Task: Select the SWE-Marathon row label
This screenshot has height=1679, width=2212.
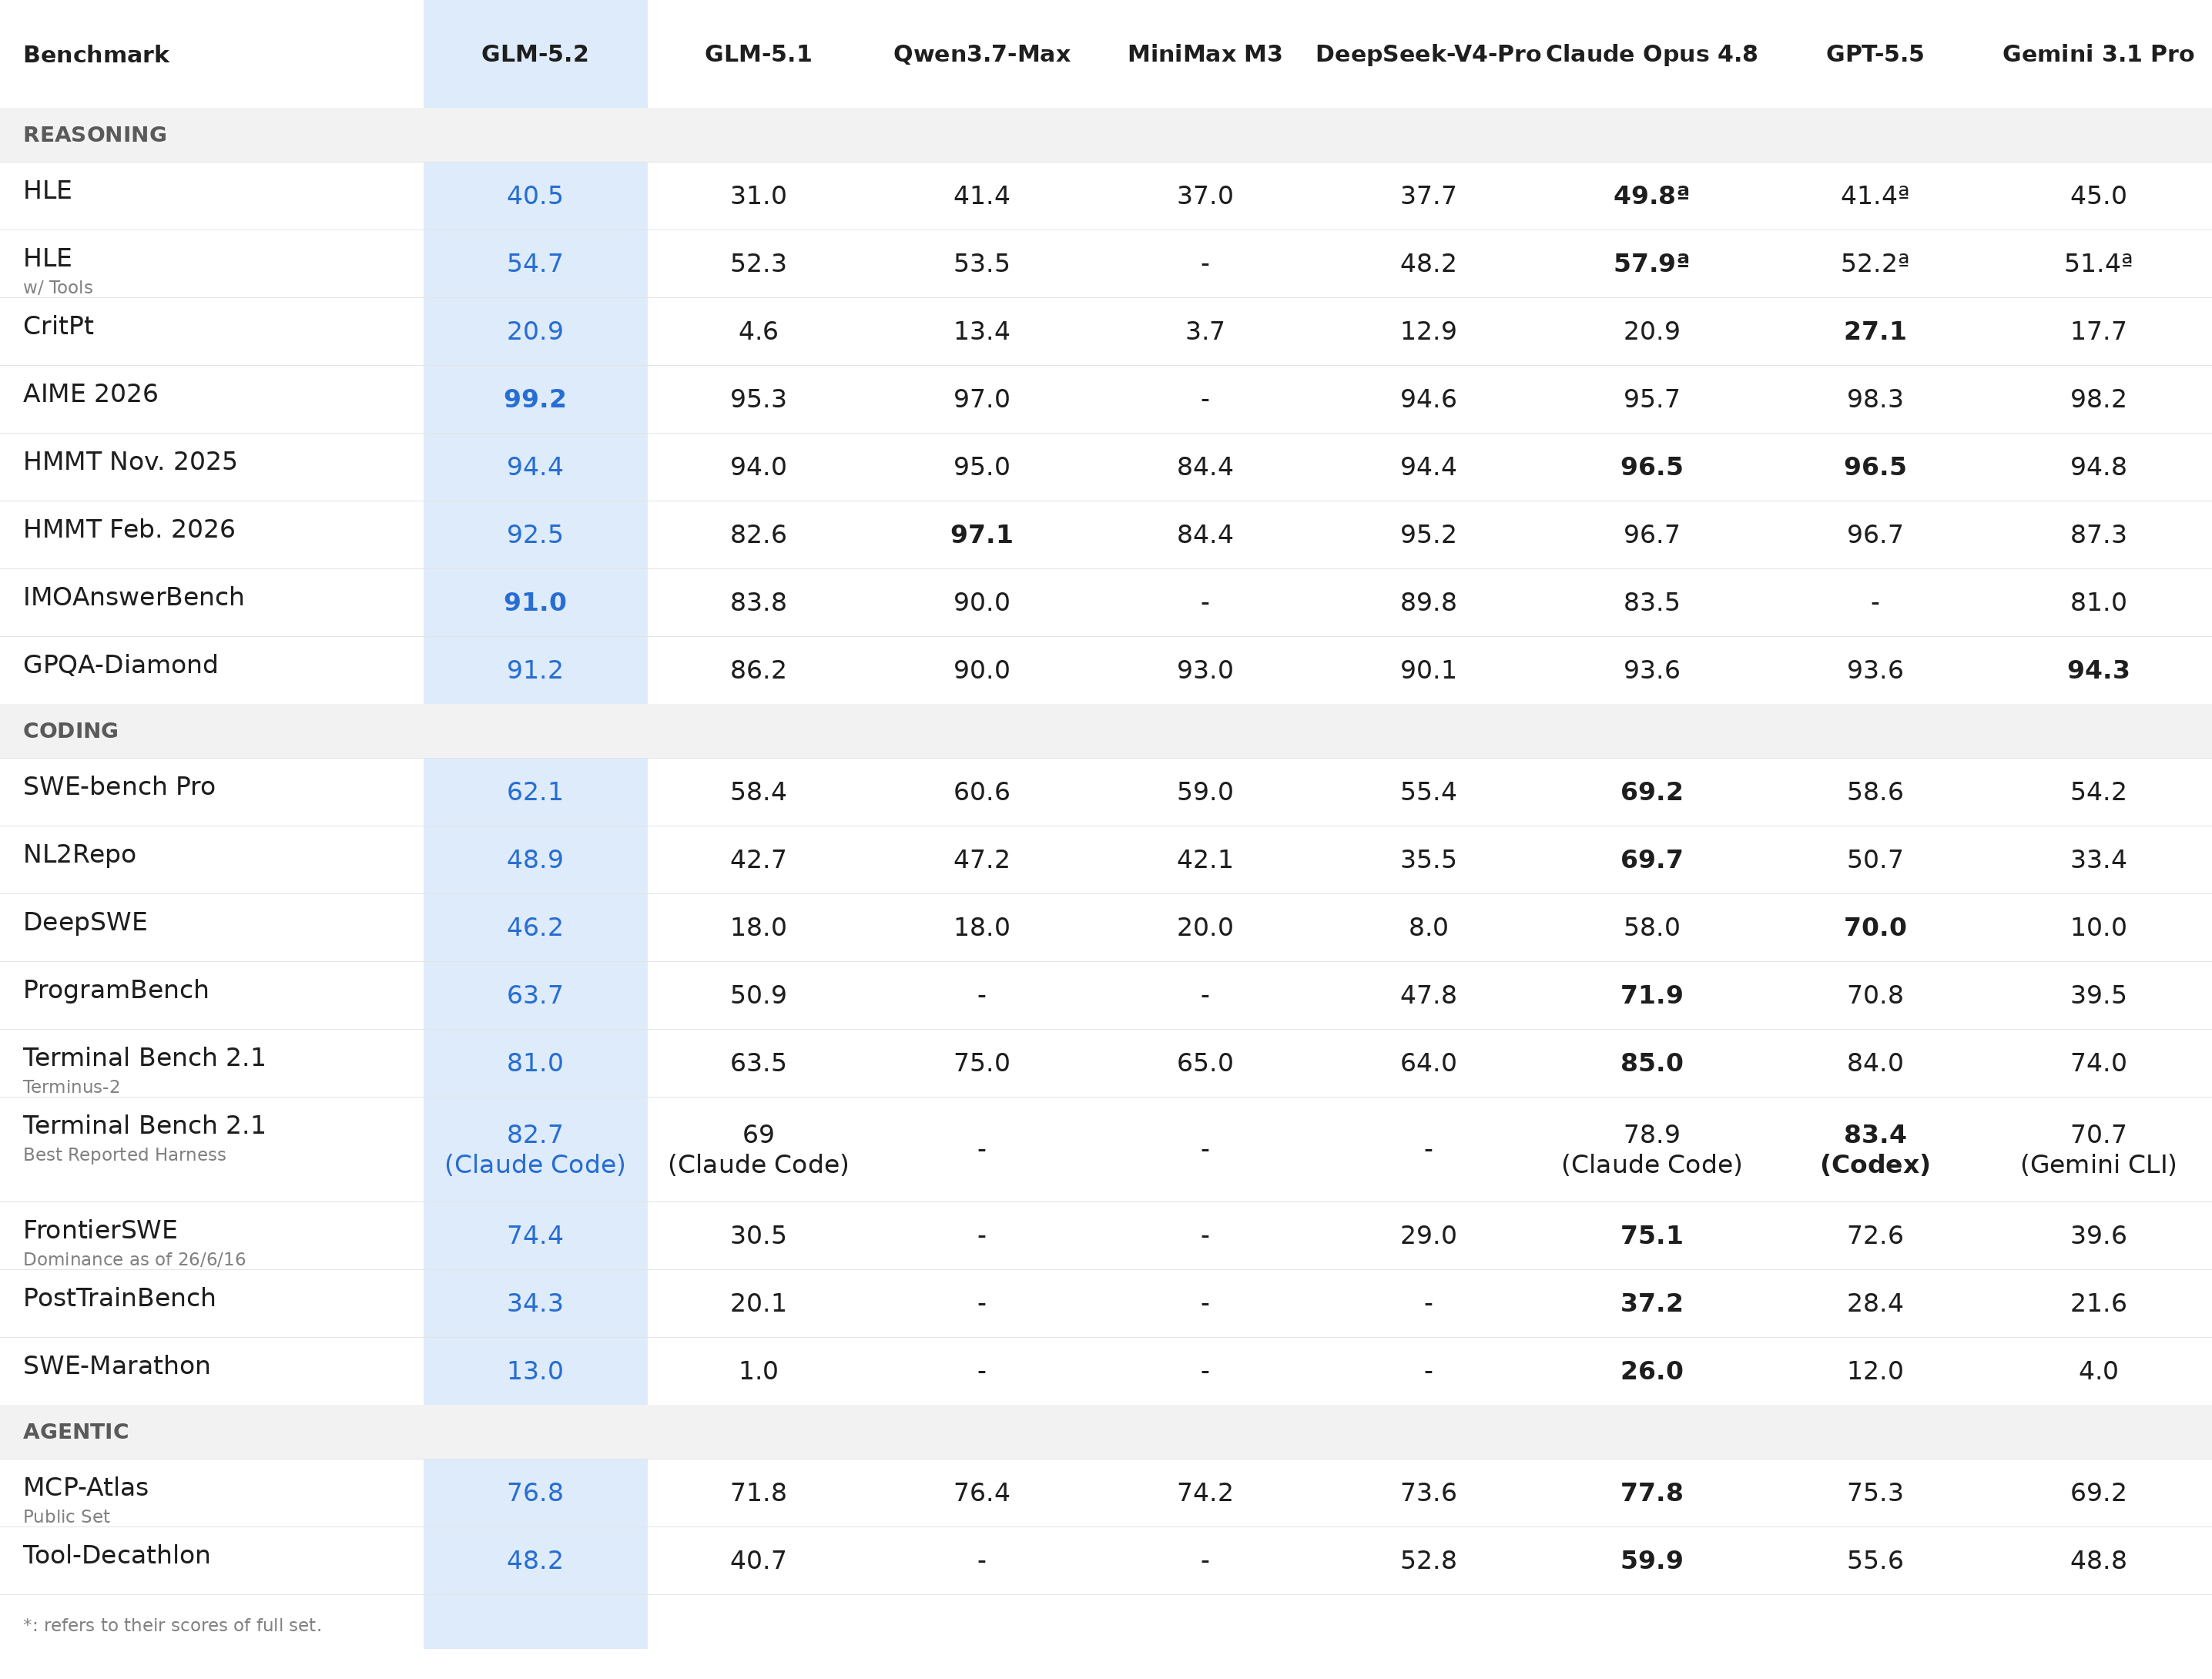Action: tap(117, 1366)
